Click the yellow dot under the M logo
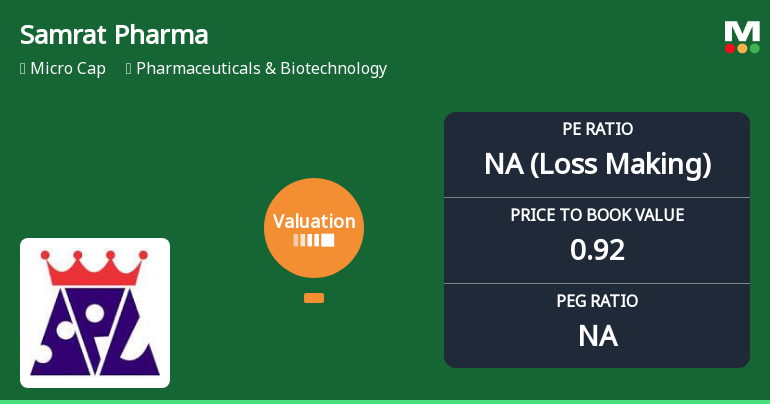770x404 pixels. (742, 48)
